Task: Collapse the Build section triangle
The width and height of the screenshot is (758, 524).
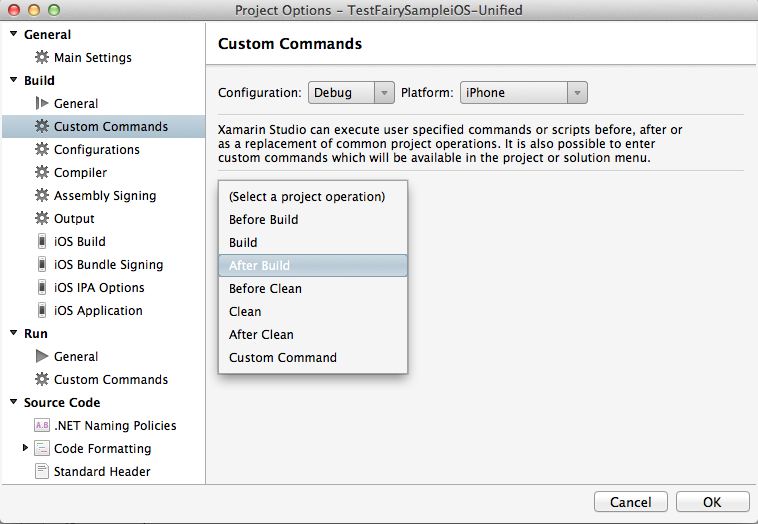Action: point(14,80)
